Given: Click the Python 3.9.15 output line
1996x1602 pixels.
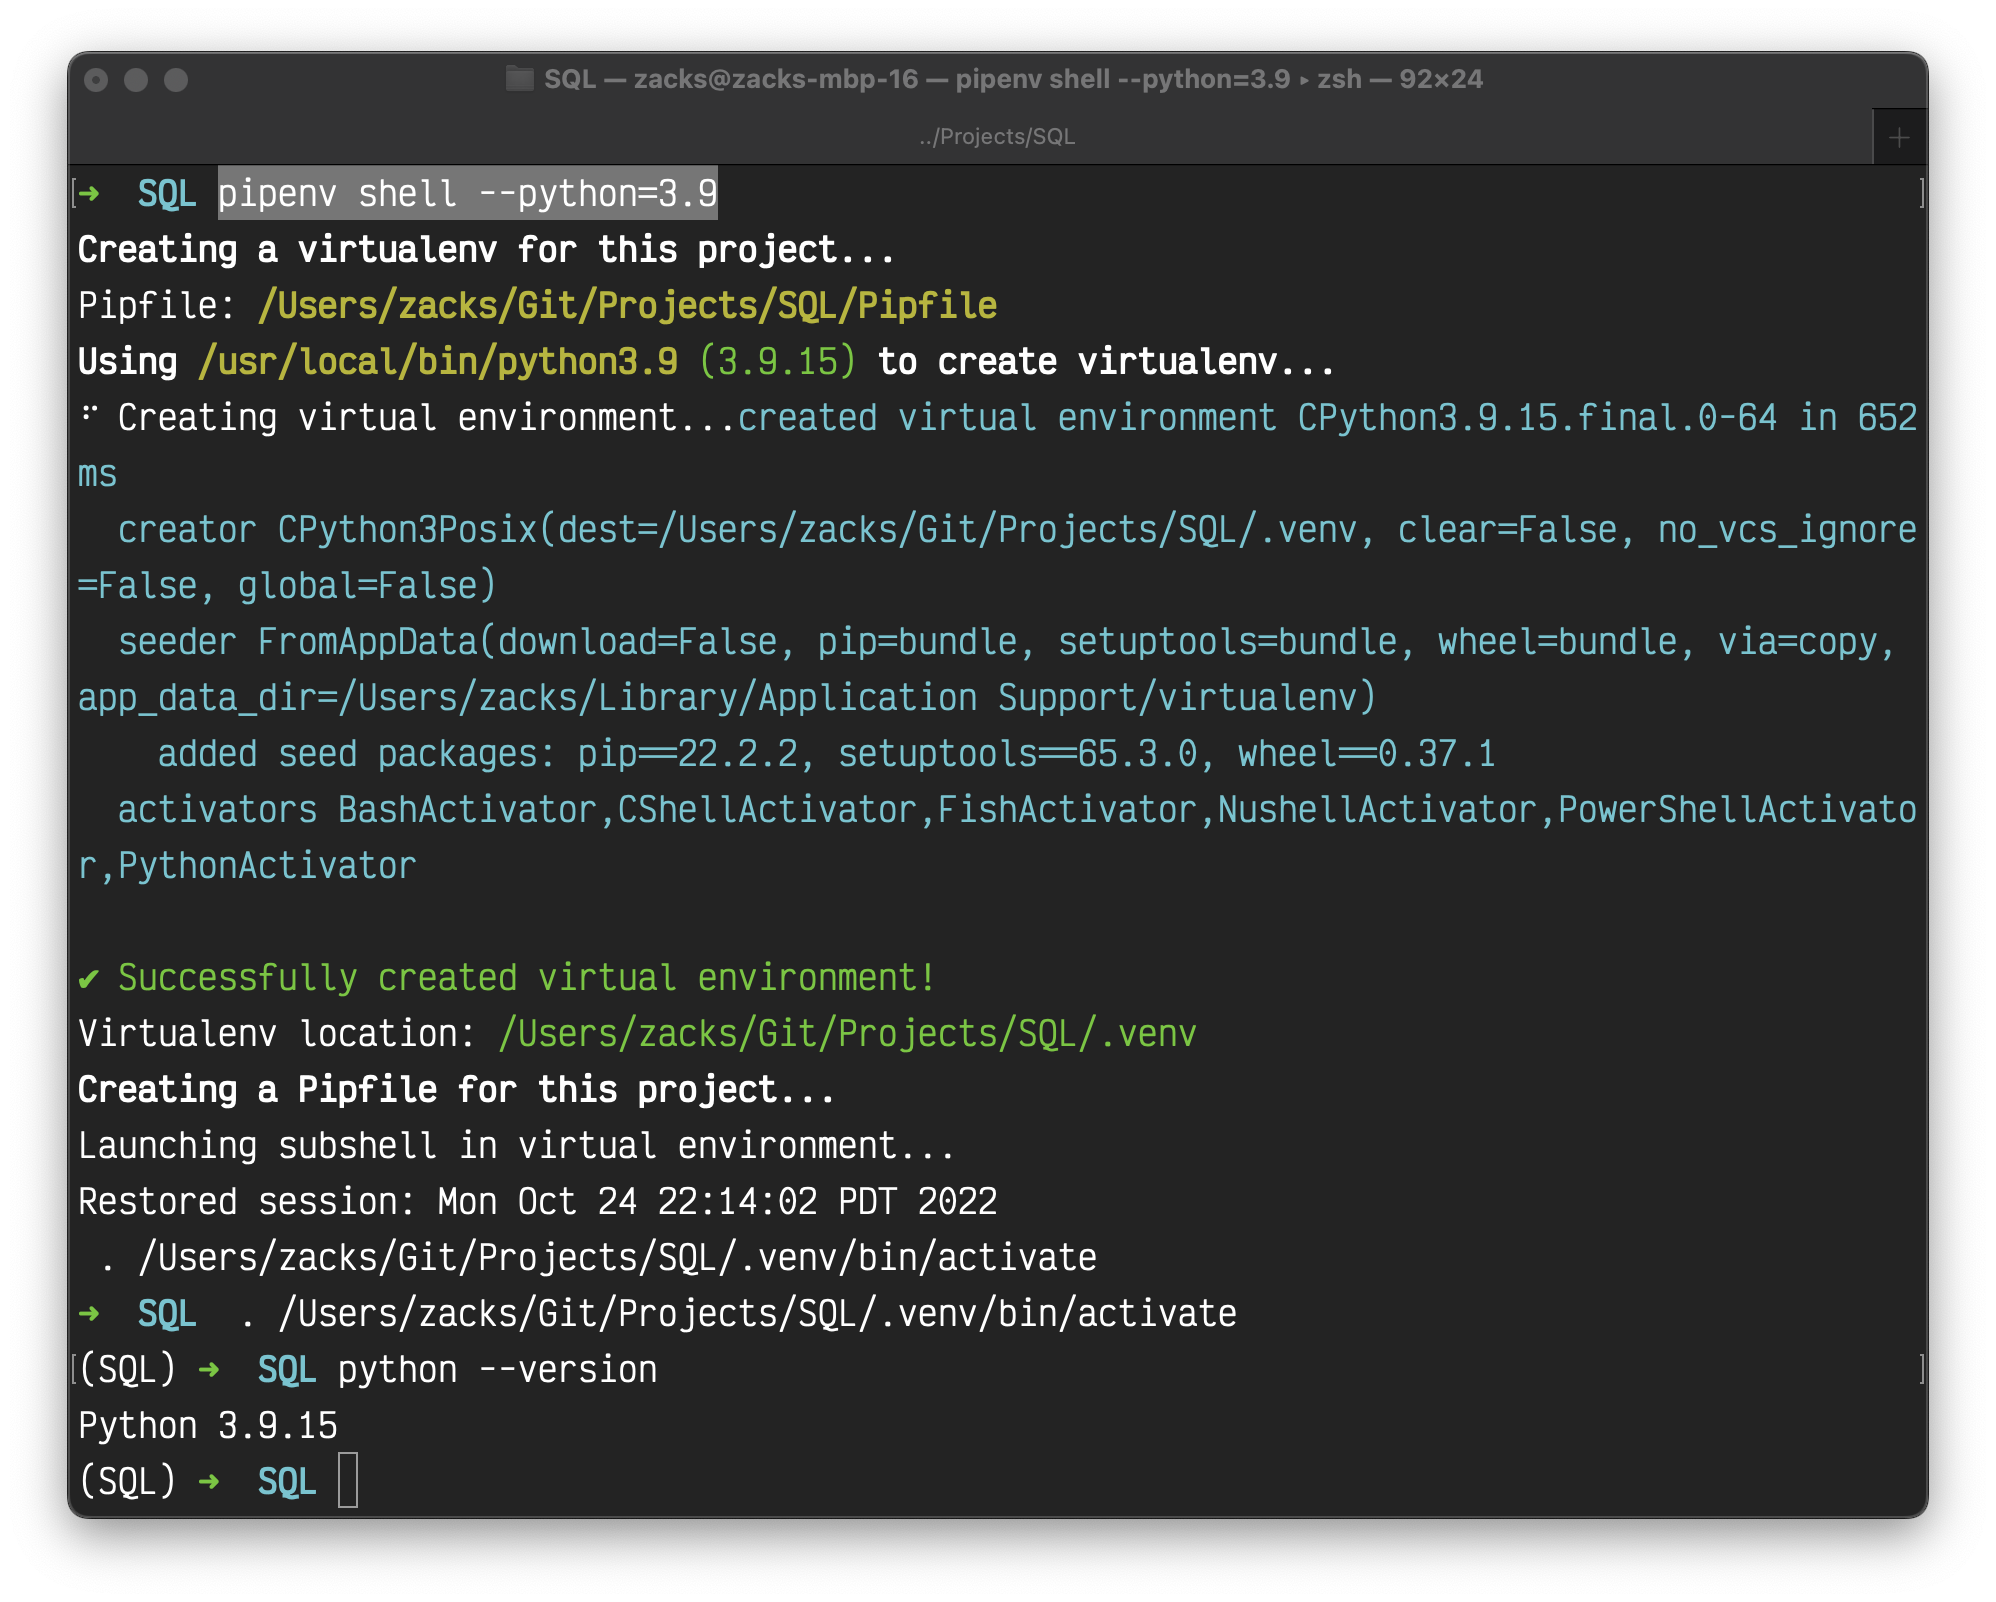Looking at the screenshot, I should coord(208,1425).
